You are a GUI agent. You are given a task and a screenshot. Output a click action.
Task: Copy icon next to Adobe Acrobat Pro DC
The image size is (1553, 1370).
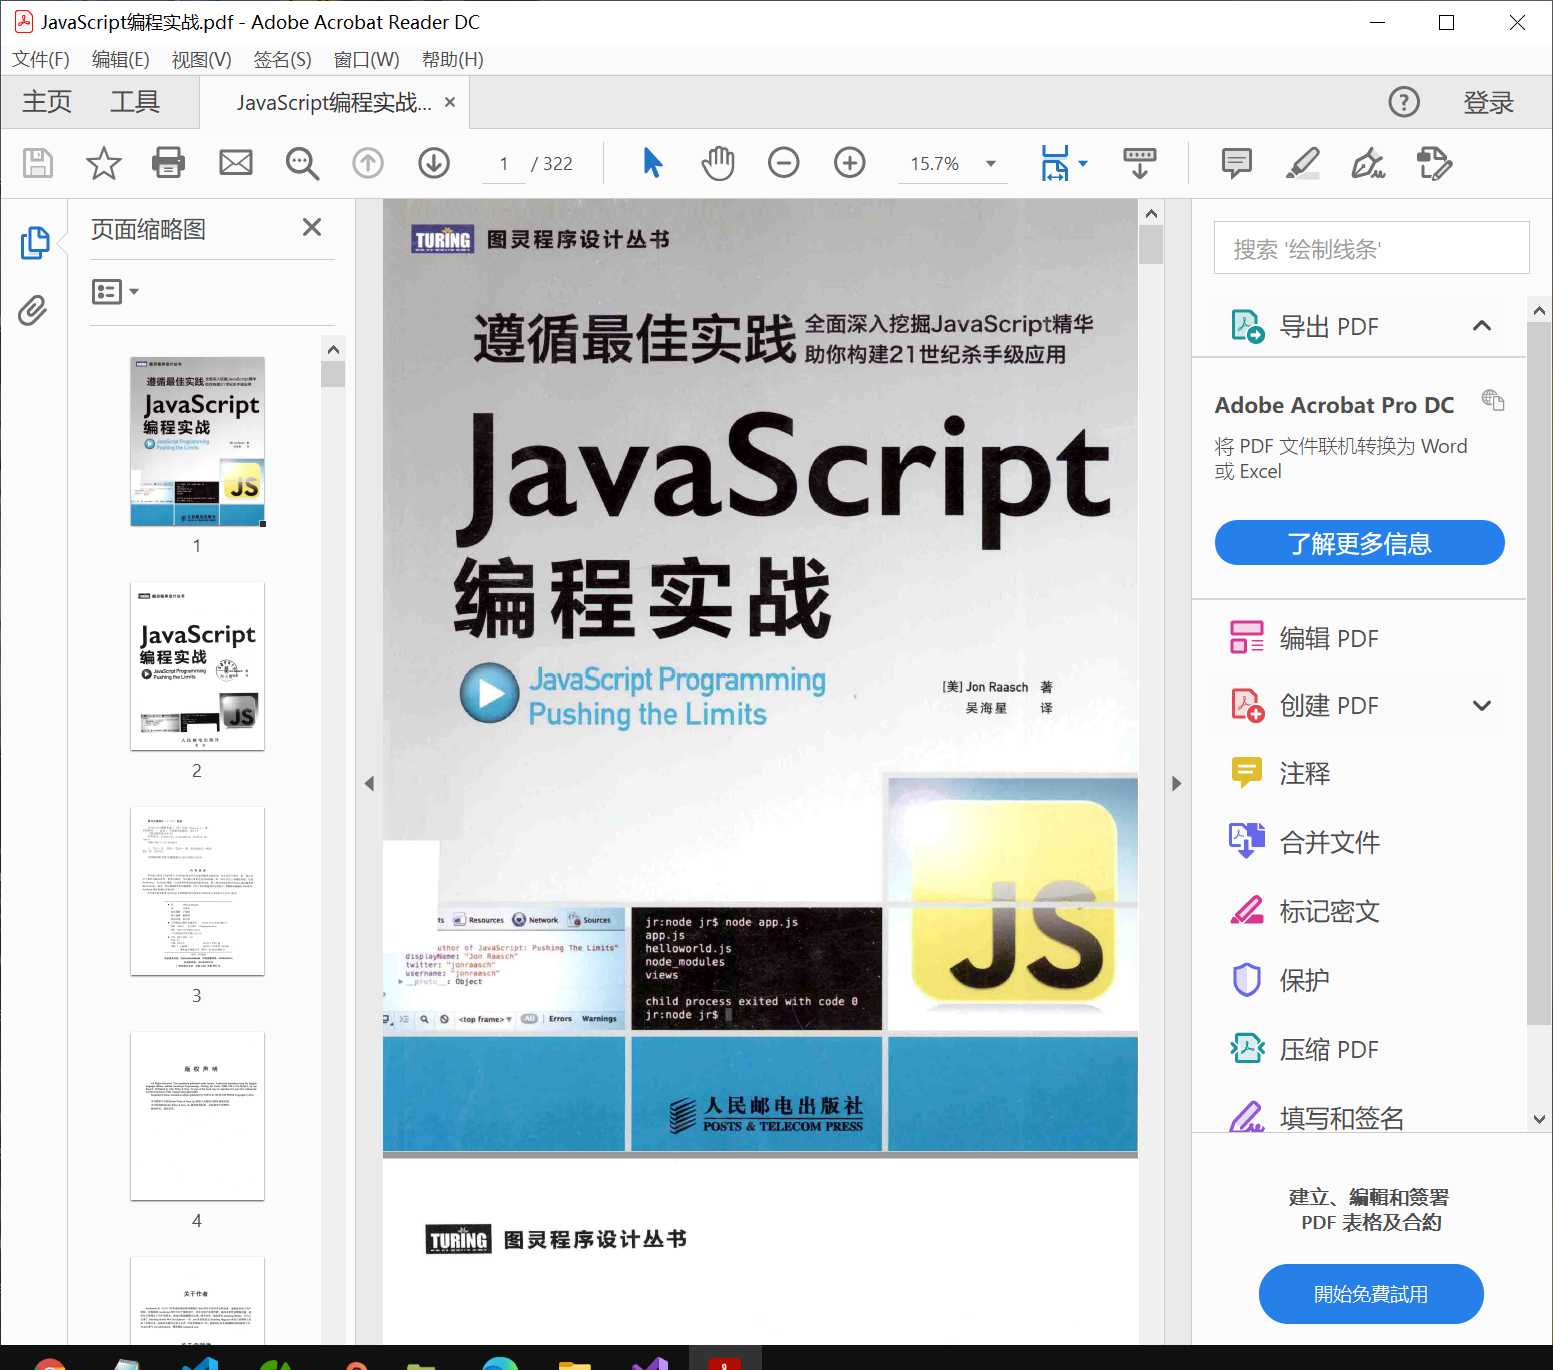click(x=1493, y=400)
